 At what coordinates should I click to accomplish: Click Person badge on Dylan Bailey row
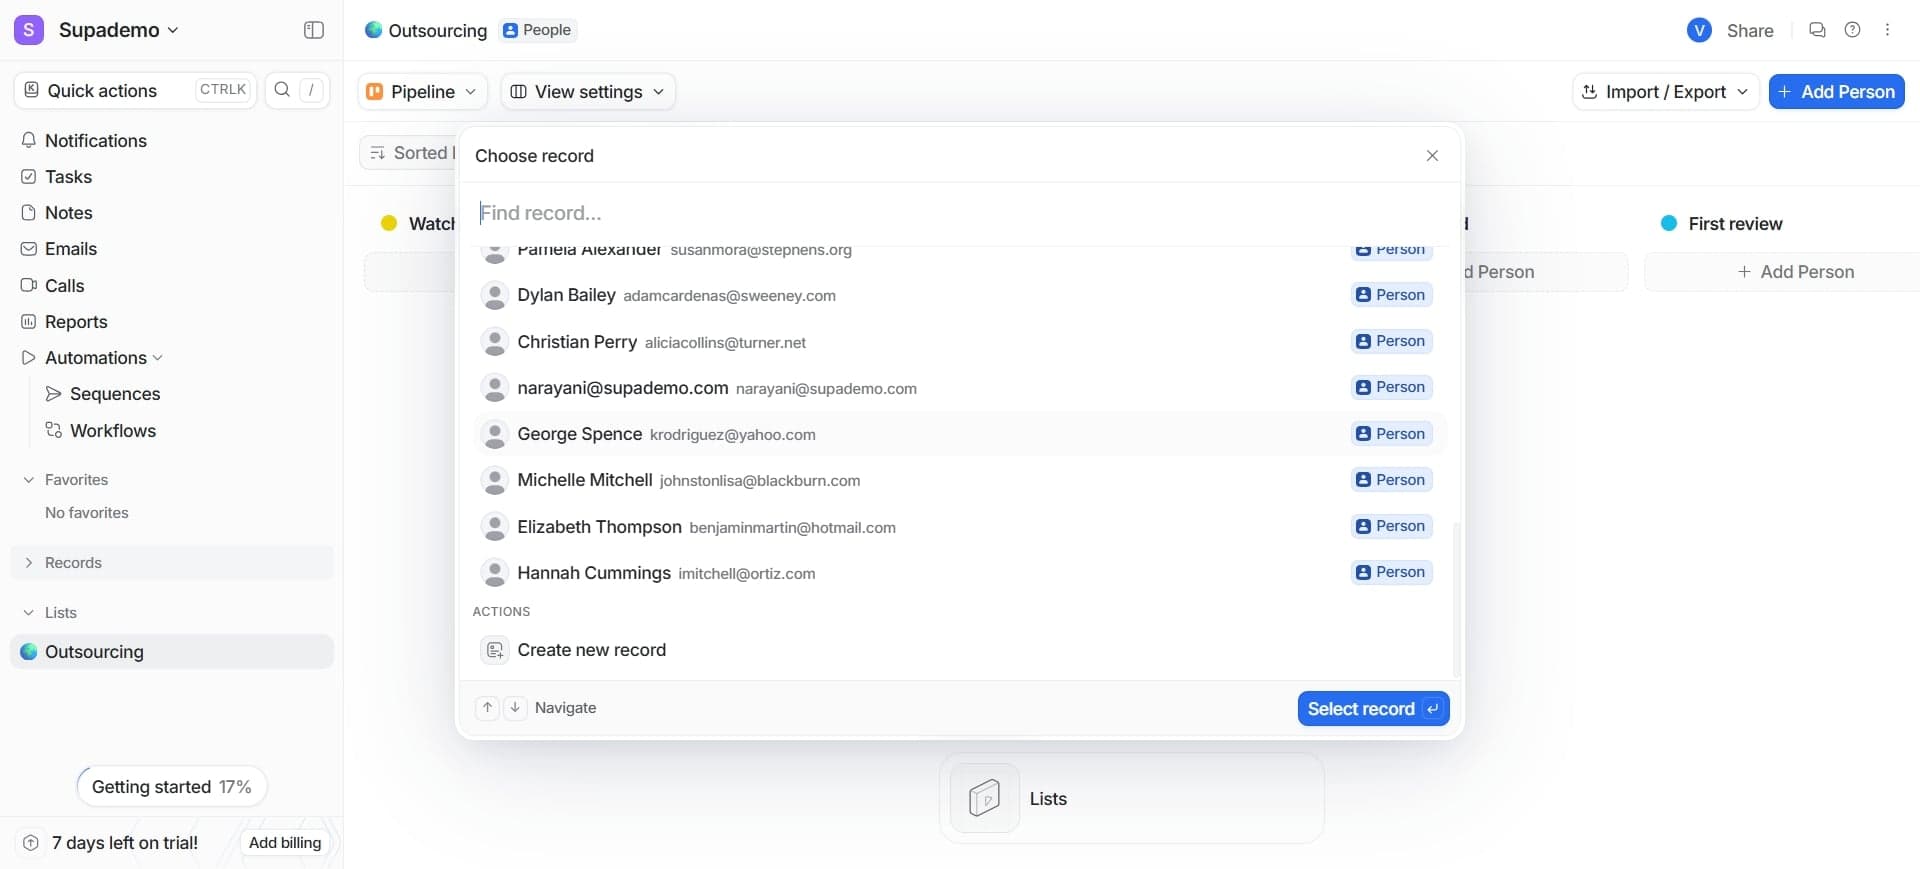point(1391,295)
